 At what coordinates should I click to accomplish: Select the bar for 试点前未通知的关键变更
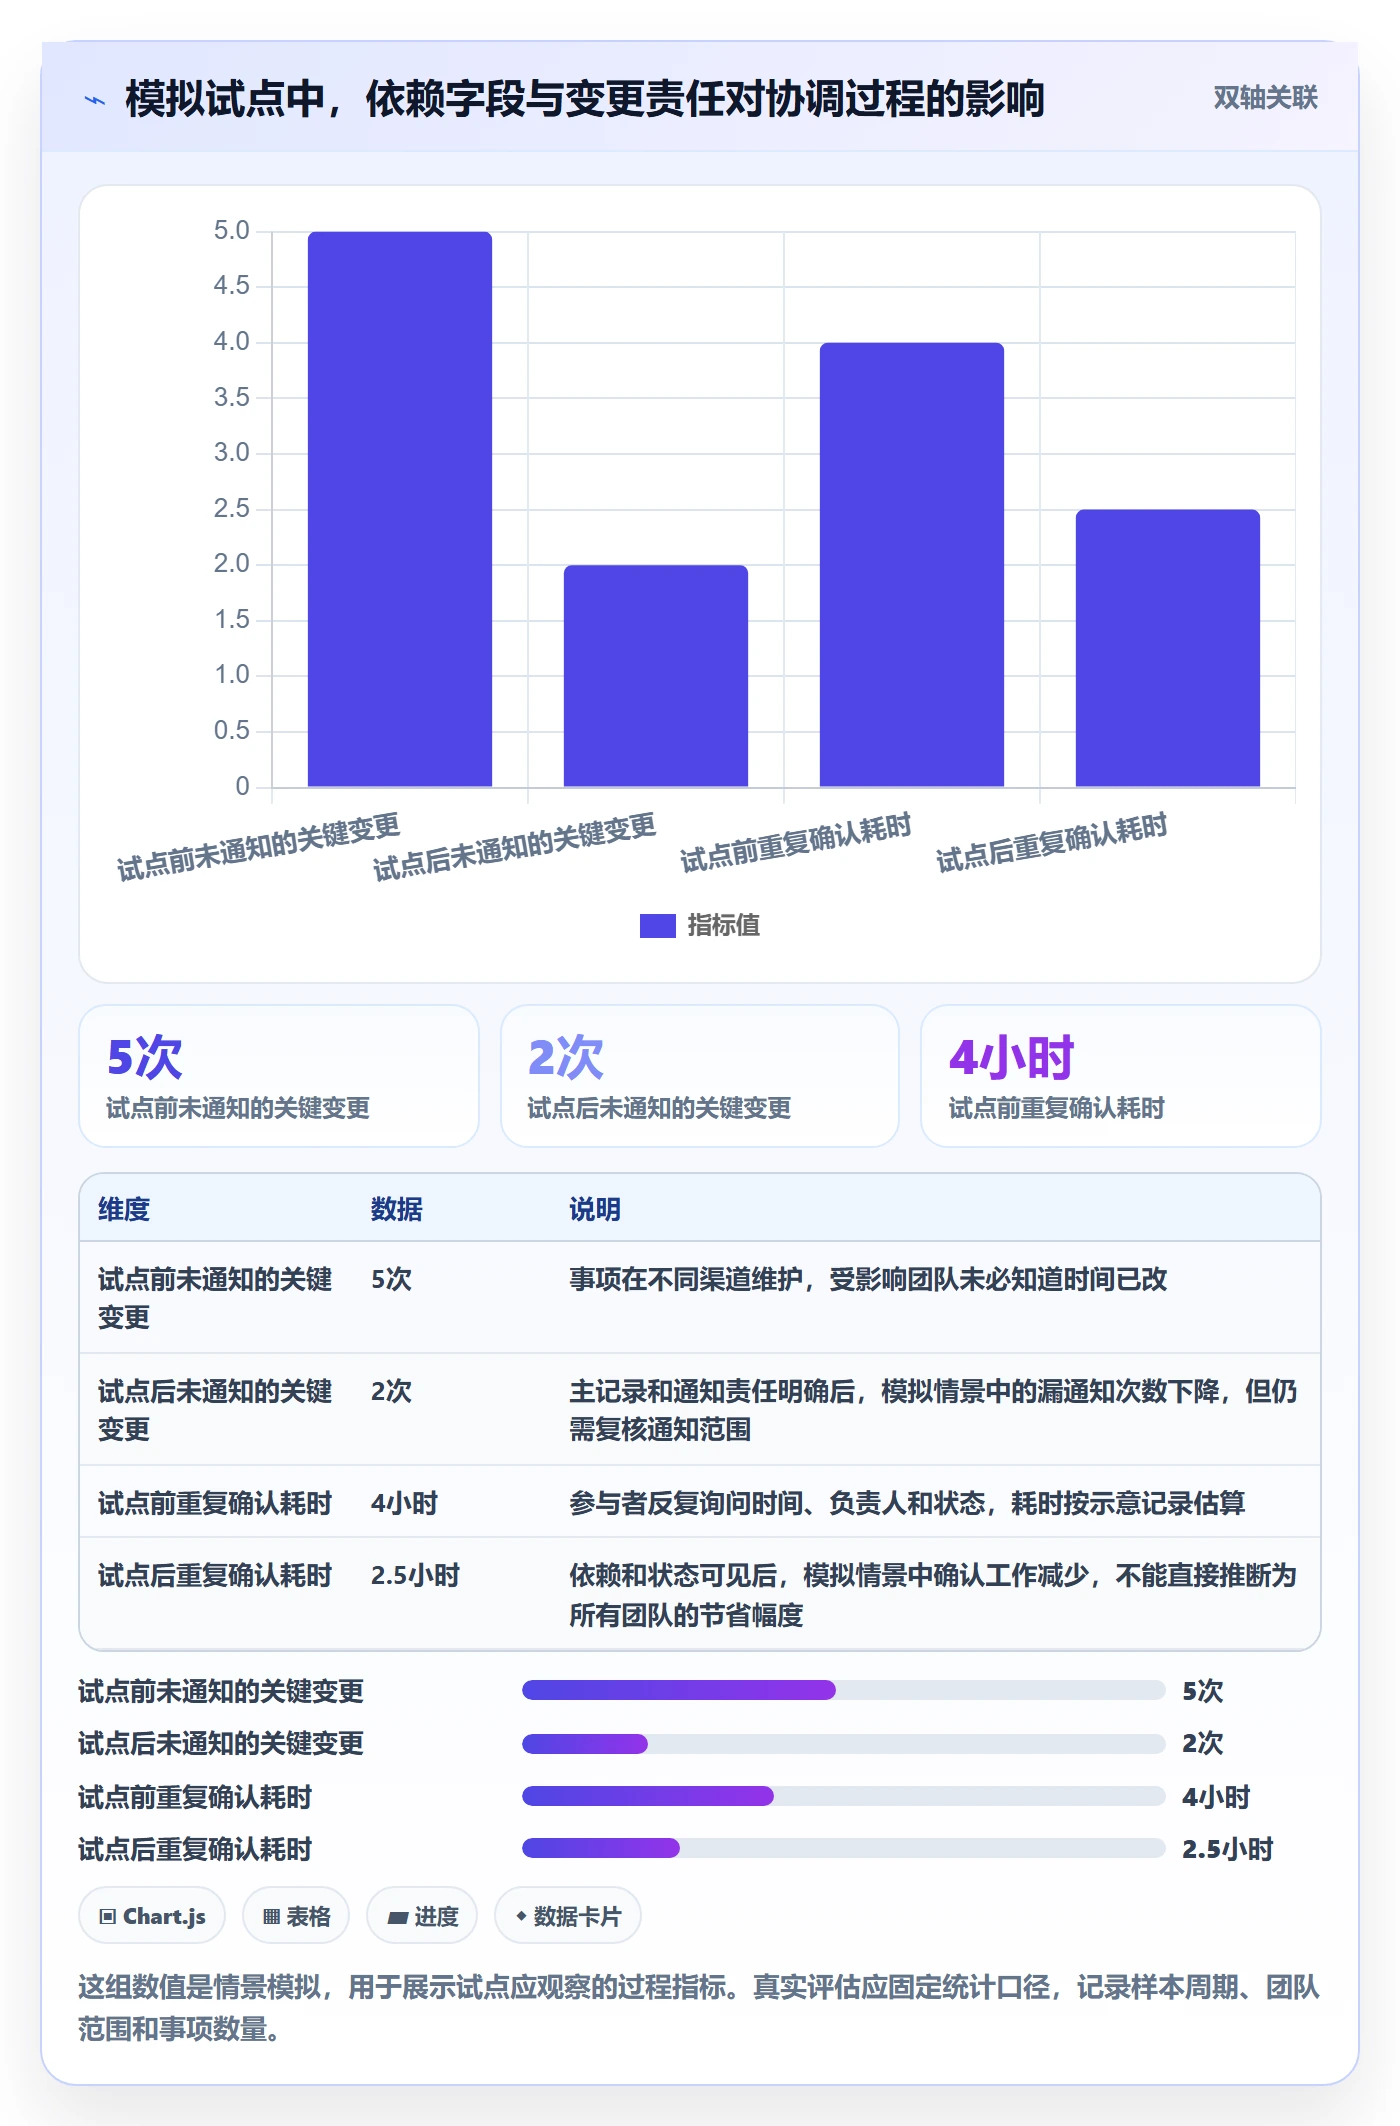(400, 509)
